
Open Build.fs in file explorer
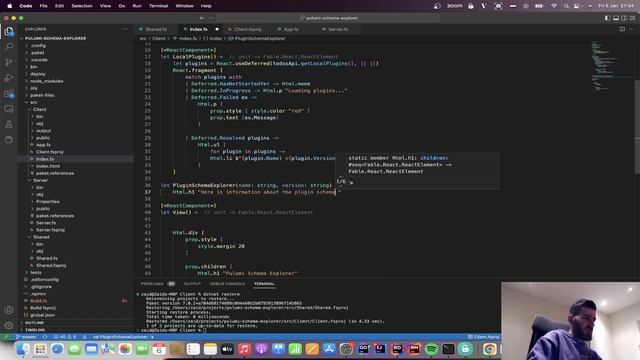click(x=76, y=300)
